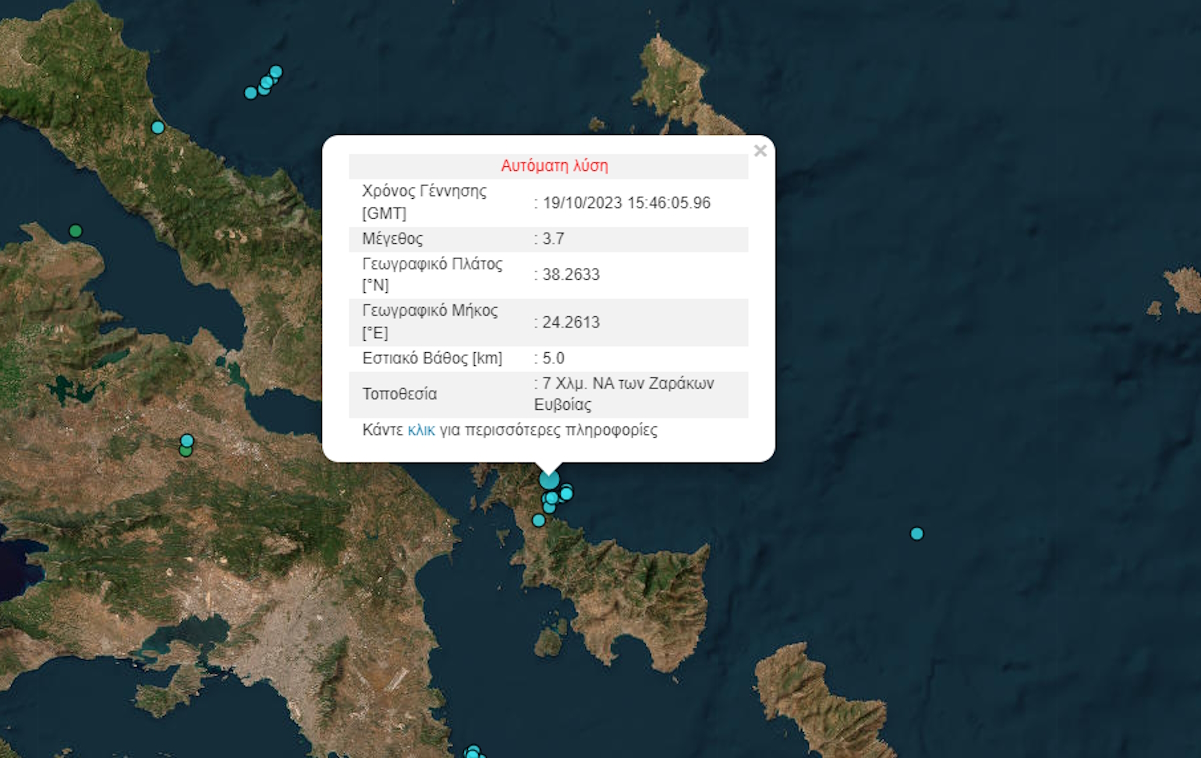Click the cyan marker on northern Evia's coast
The width and height of the screenshot is (1201, 758).
tap(157, 127)
